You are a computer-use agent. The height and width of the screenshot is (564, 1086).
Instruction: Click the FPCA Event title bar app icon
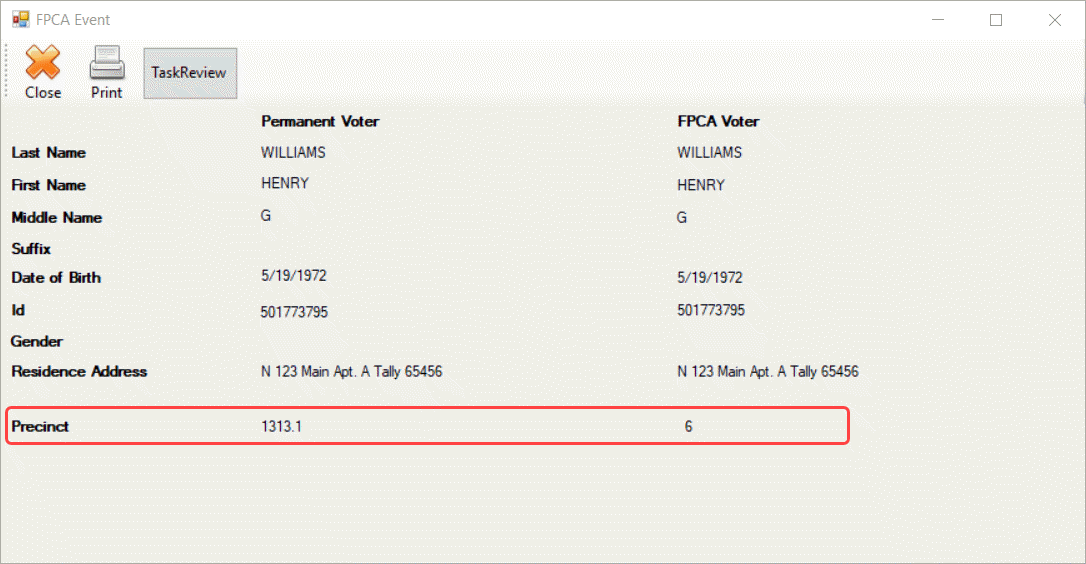coord(21,19)
